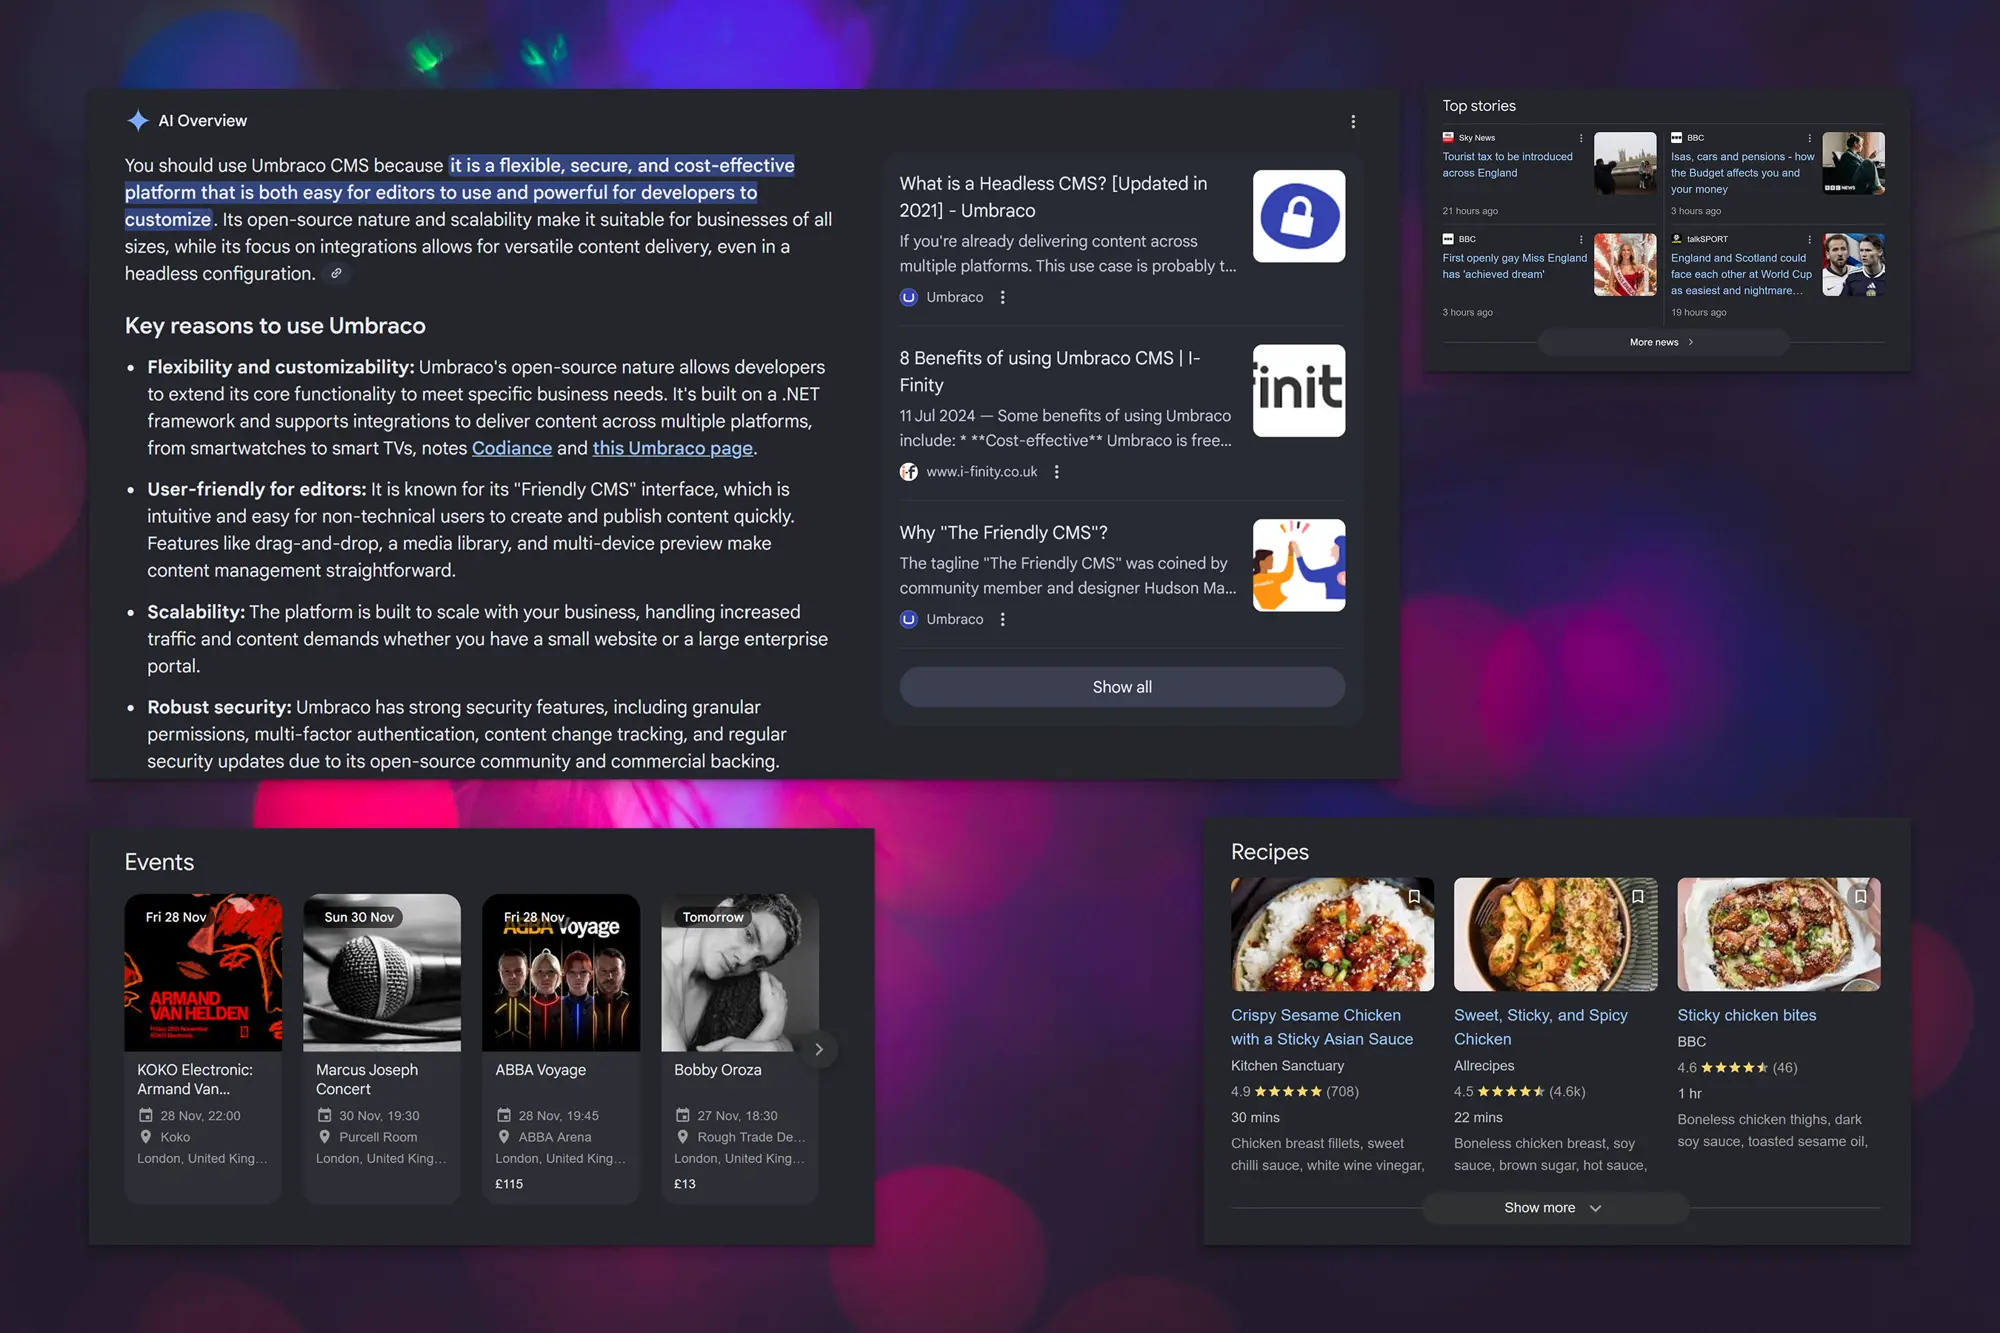Click the calendar icon on the ABBA Voyage event
2000x1333 pixels.
504,1115
